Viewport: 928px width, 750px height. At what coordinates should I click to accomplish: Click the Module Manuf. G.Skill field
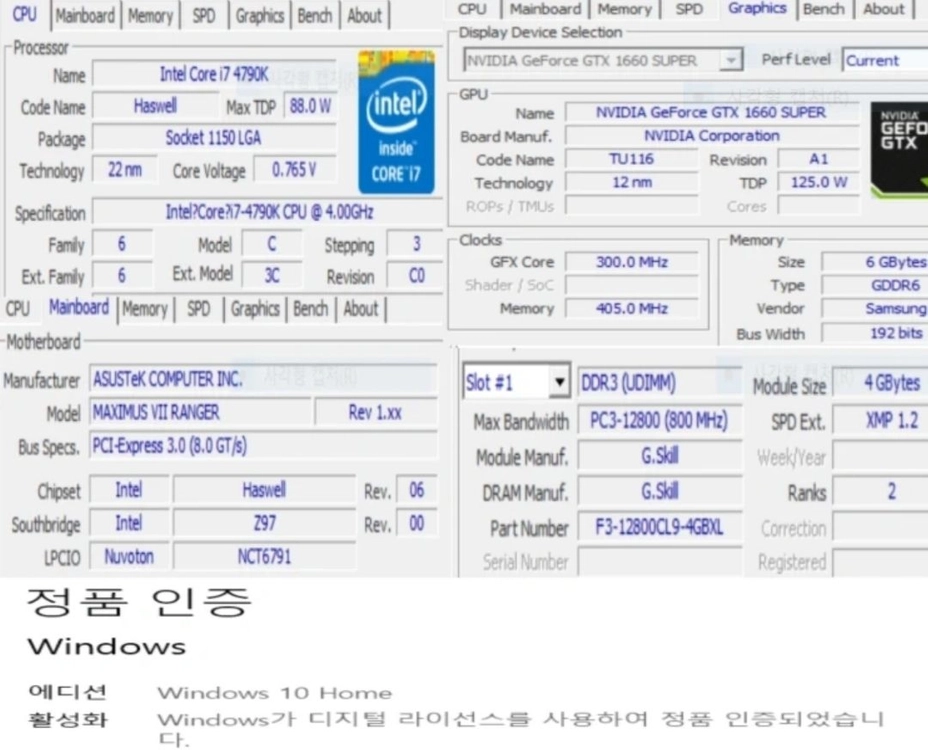coord(659,456)
